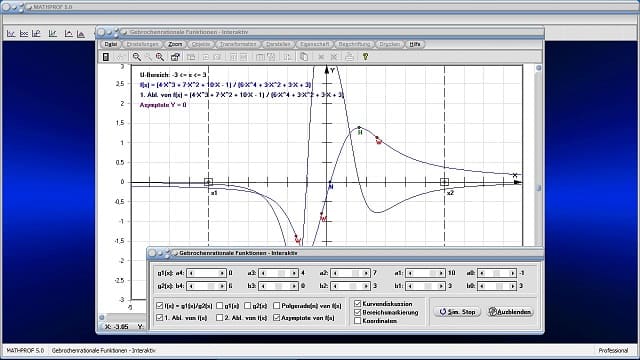
Task: Toggle the 1. Abl. von f(x) checkbox
Action: 160,317
